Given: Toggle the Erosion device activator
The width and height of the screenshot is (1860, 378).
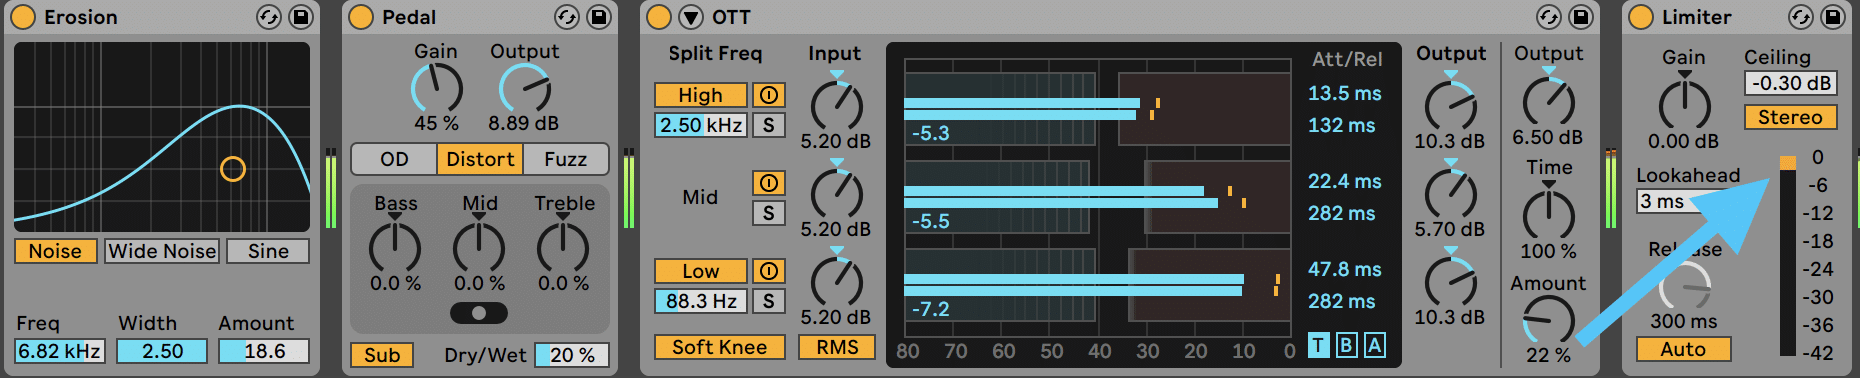Looking at the screenshot, I should [22, 17].
